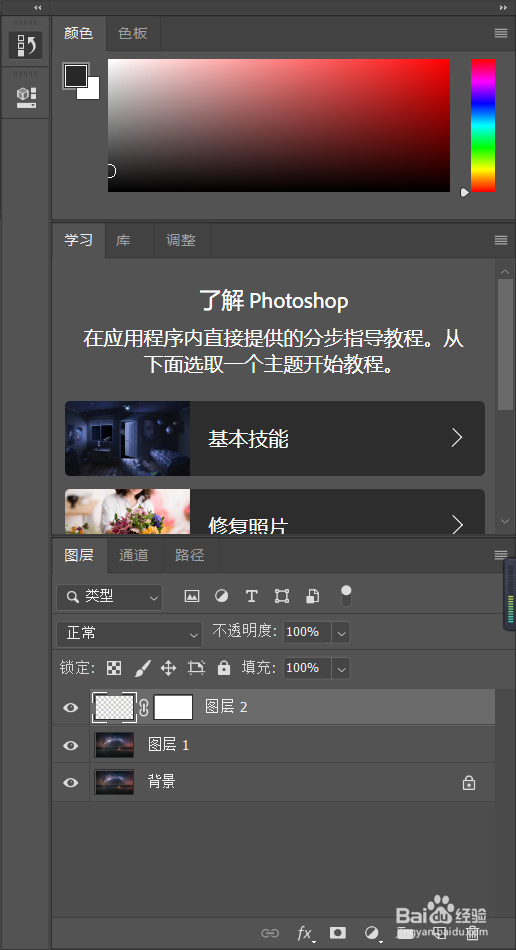The width and height of the screenshot is (516, 950).
Task: Switch to the 路径 tab
Action: [190, 555]
